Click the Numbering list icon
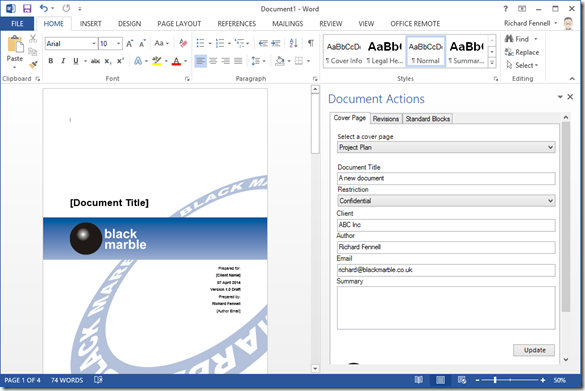 tap(220, 43)
